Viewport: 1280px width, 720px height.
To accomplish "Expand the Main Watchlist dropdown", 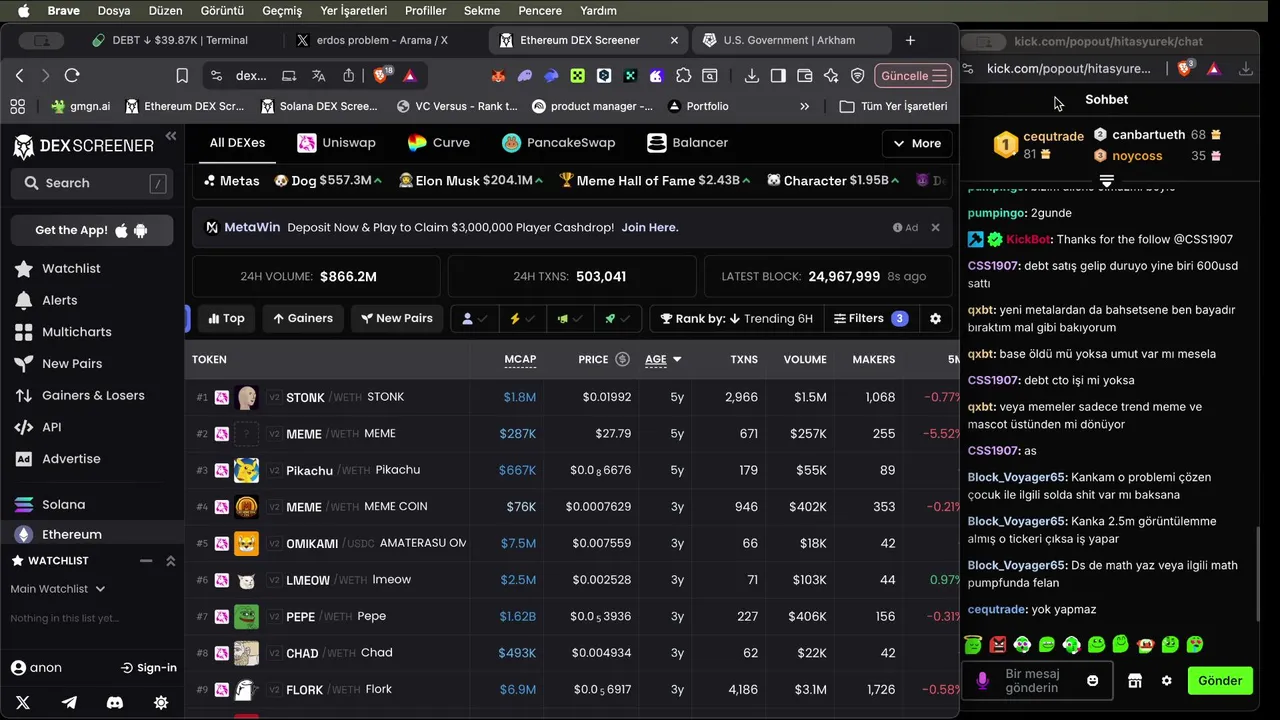I will pyautogui.click(x=57, y=589).
